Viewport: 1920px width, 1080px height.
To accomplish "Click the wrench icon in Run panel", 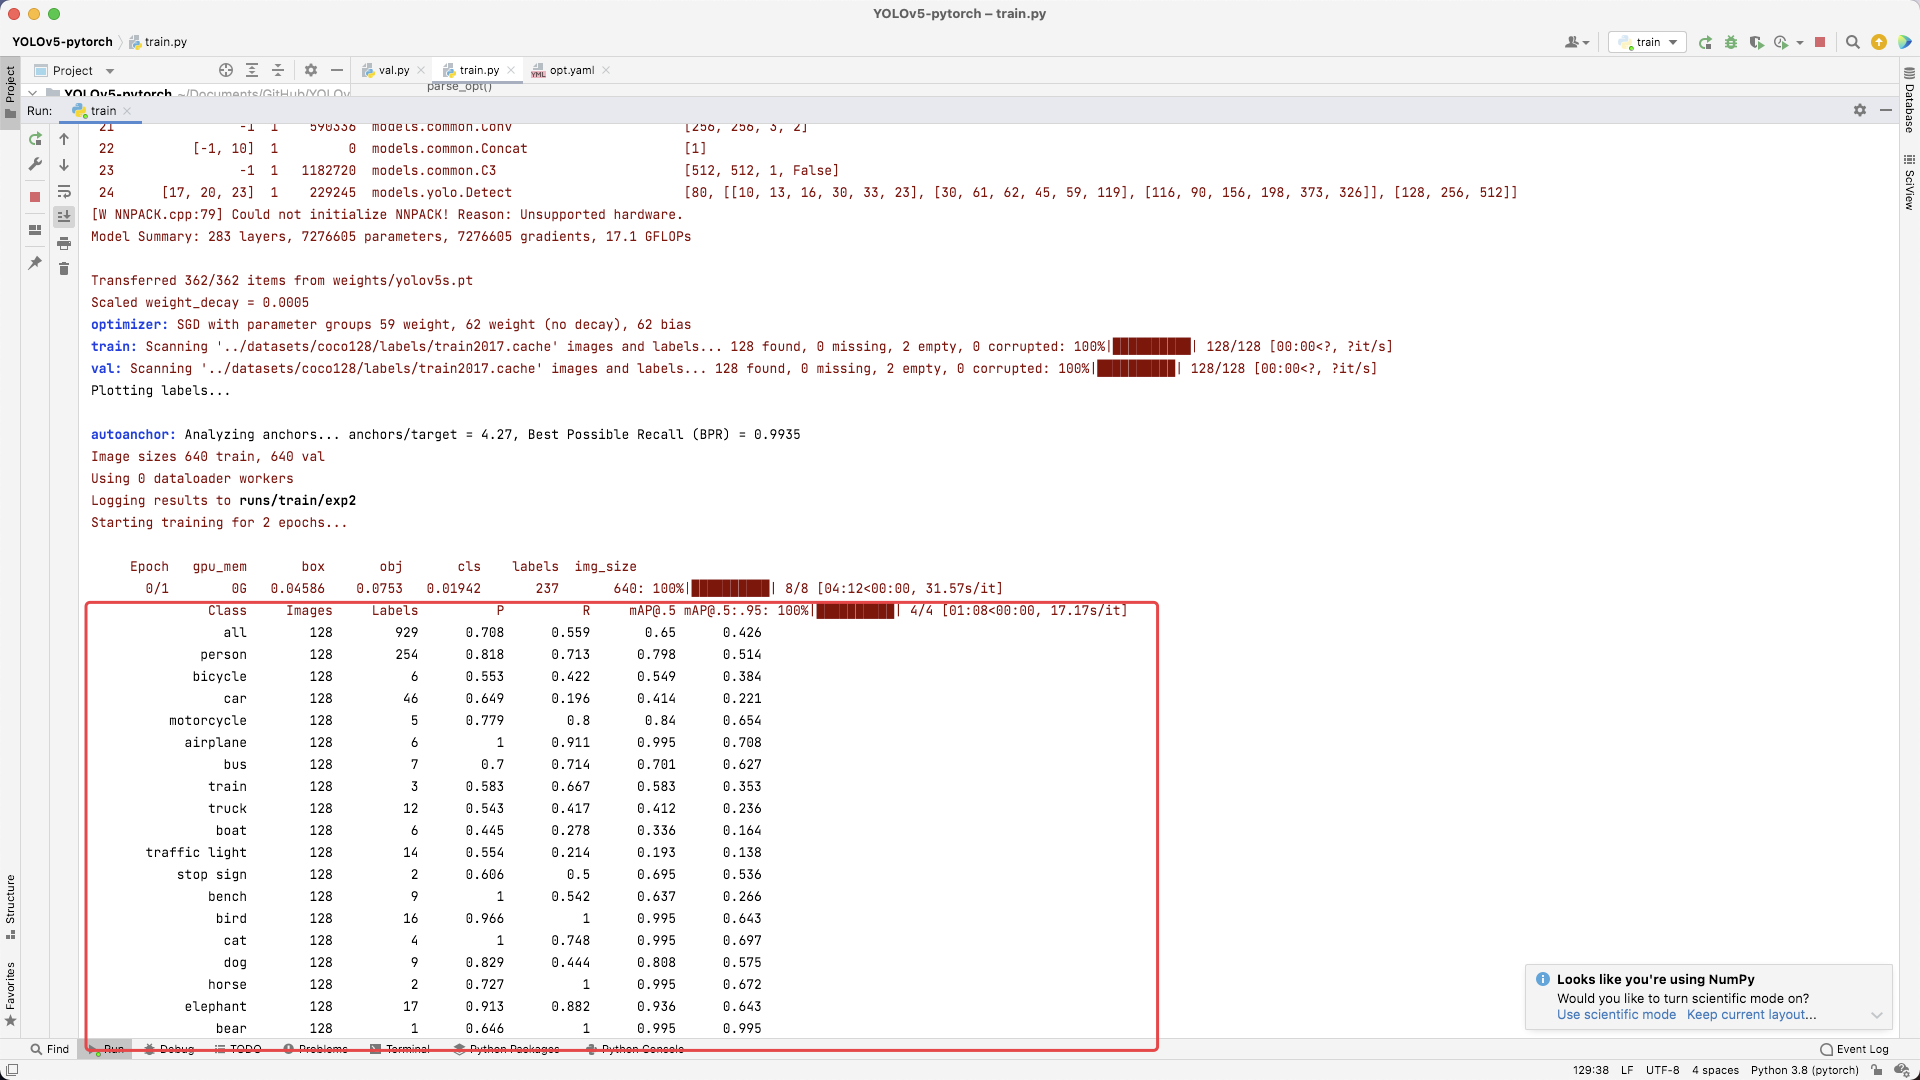I will pos(35,164).
